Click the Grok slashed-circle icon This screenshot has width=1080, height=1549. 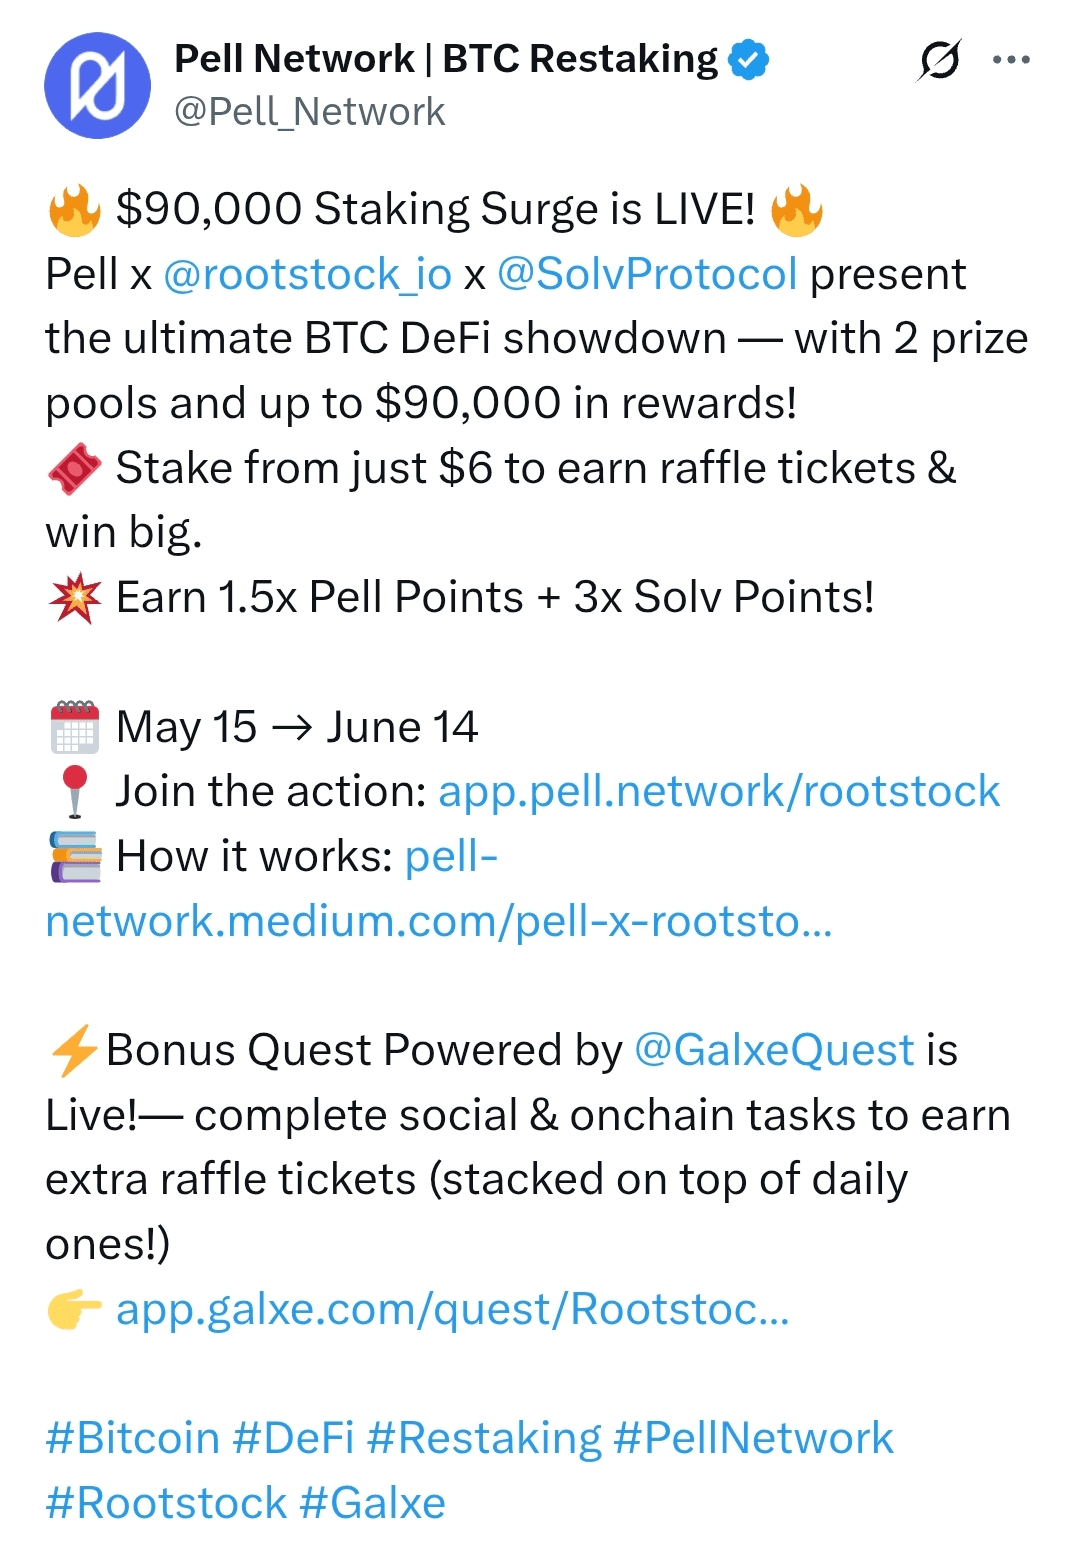click(939, 61)
